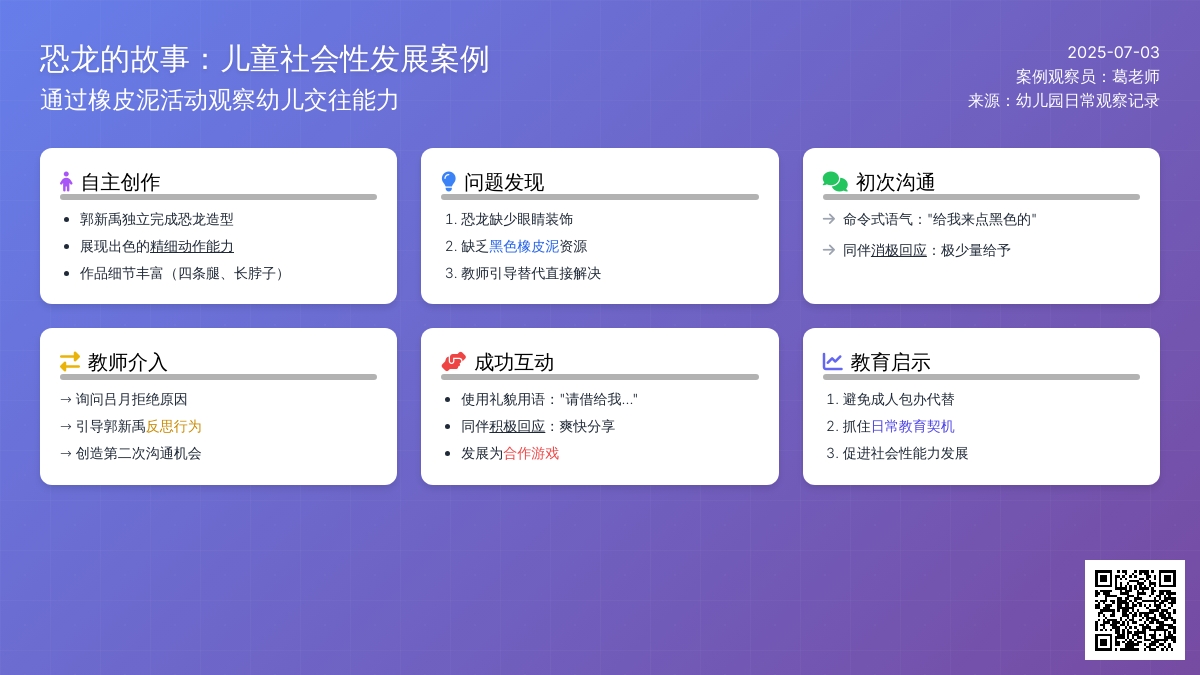Click the child icon beside 自主创作

pos(66,182)
